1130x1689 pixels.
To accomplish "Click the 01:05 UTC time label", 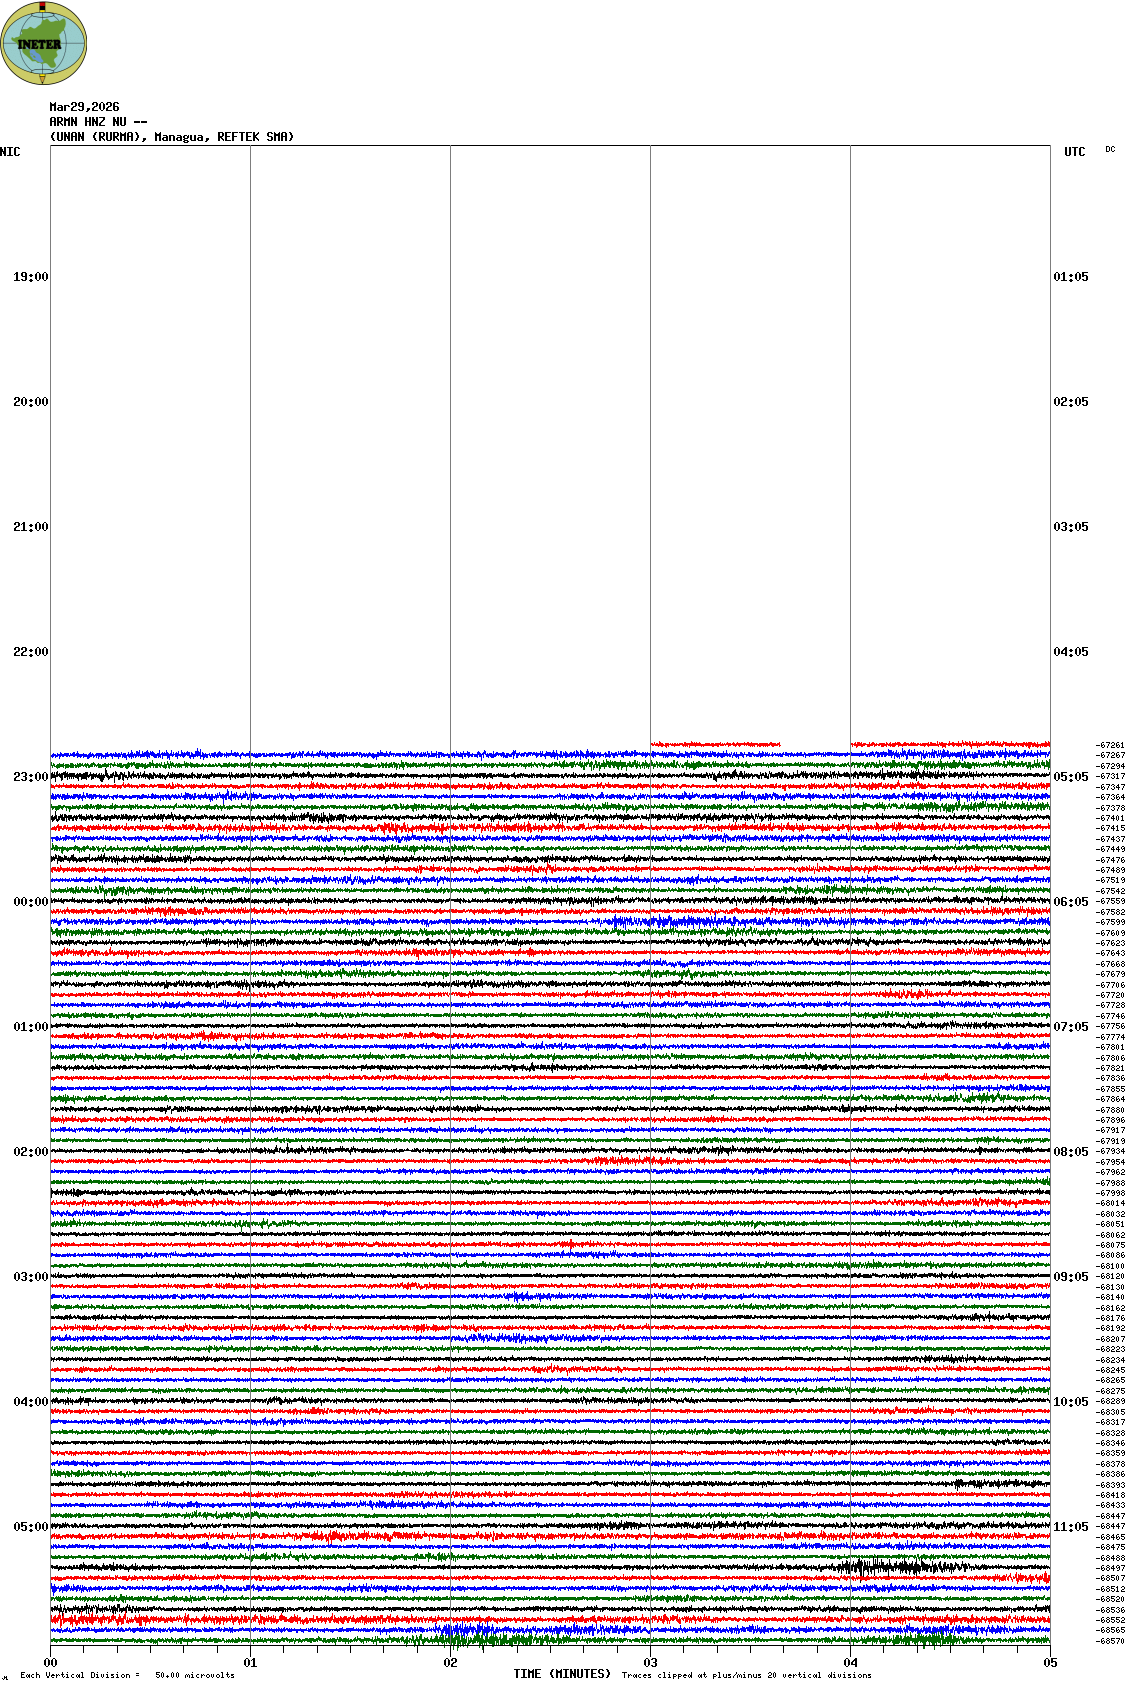I will click(x=1071, y=277).
